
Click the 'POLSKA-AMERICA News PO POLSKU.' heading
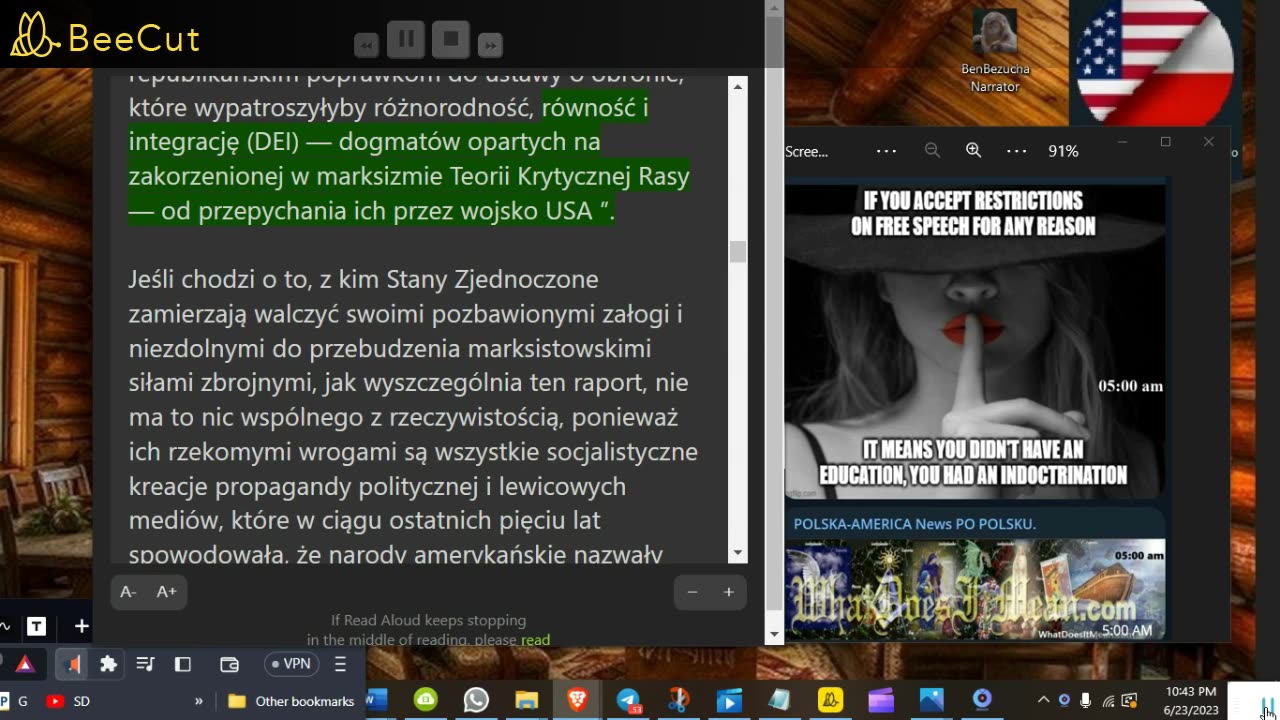(914, 524)
